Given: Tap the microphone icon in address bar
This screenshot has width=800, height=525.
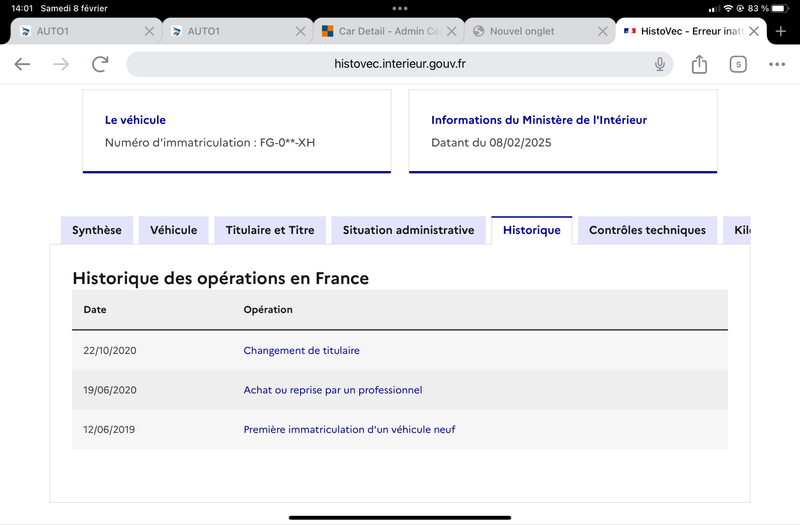Looking at the screenshot, I should (660, 64).
